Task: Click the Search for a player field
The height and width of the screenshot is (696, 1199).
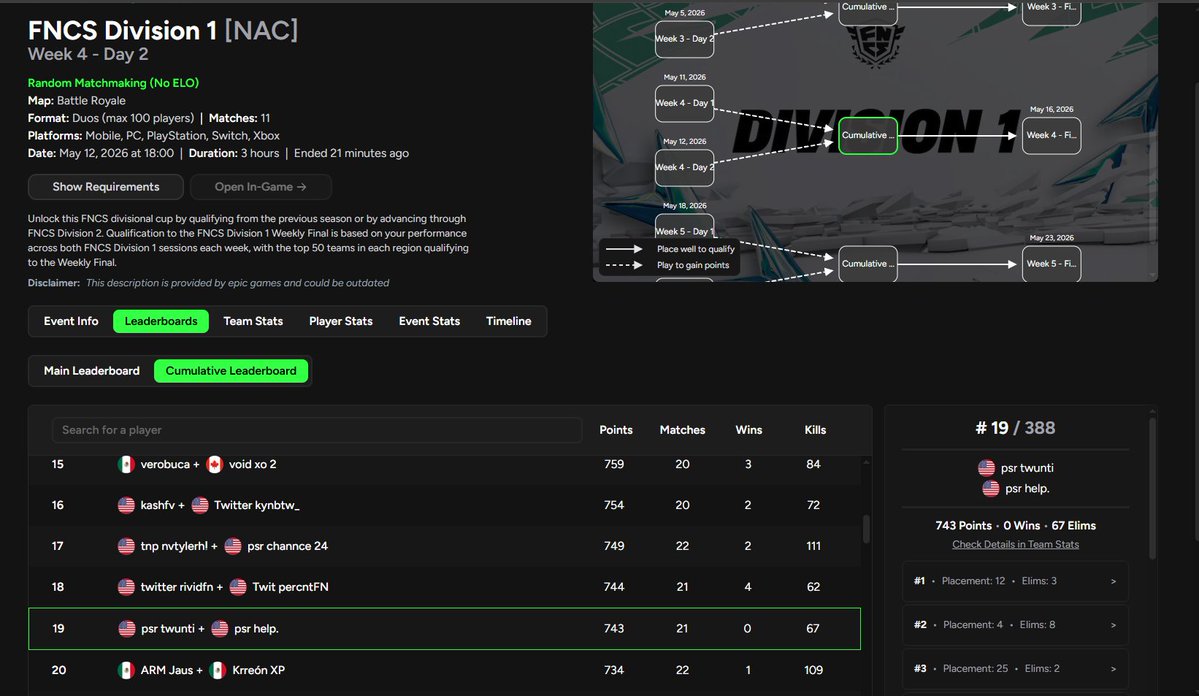Action: (x=317, y=430)
